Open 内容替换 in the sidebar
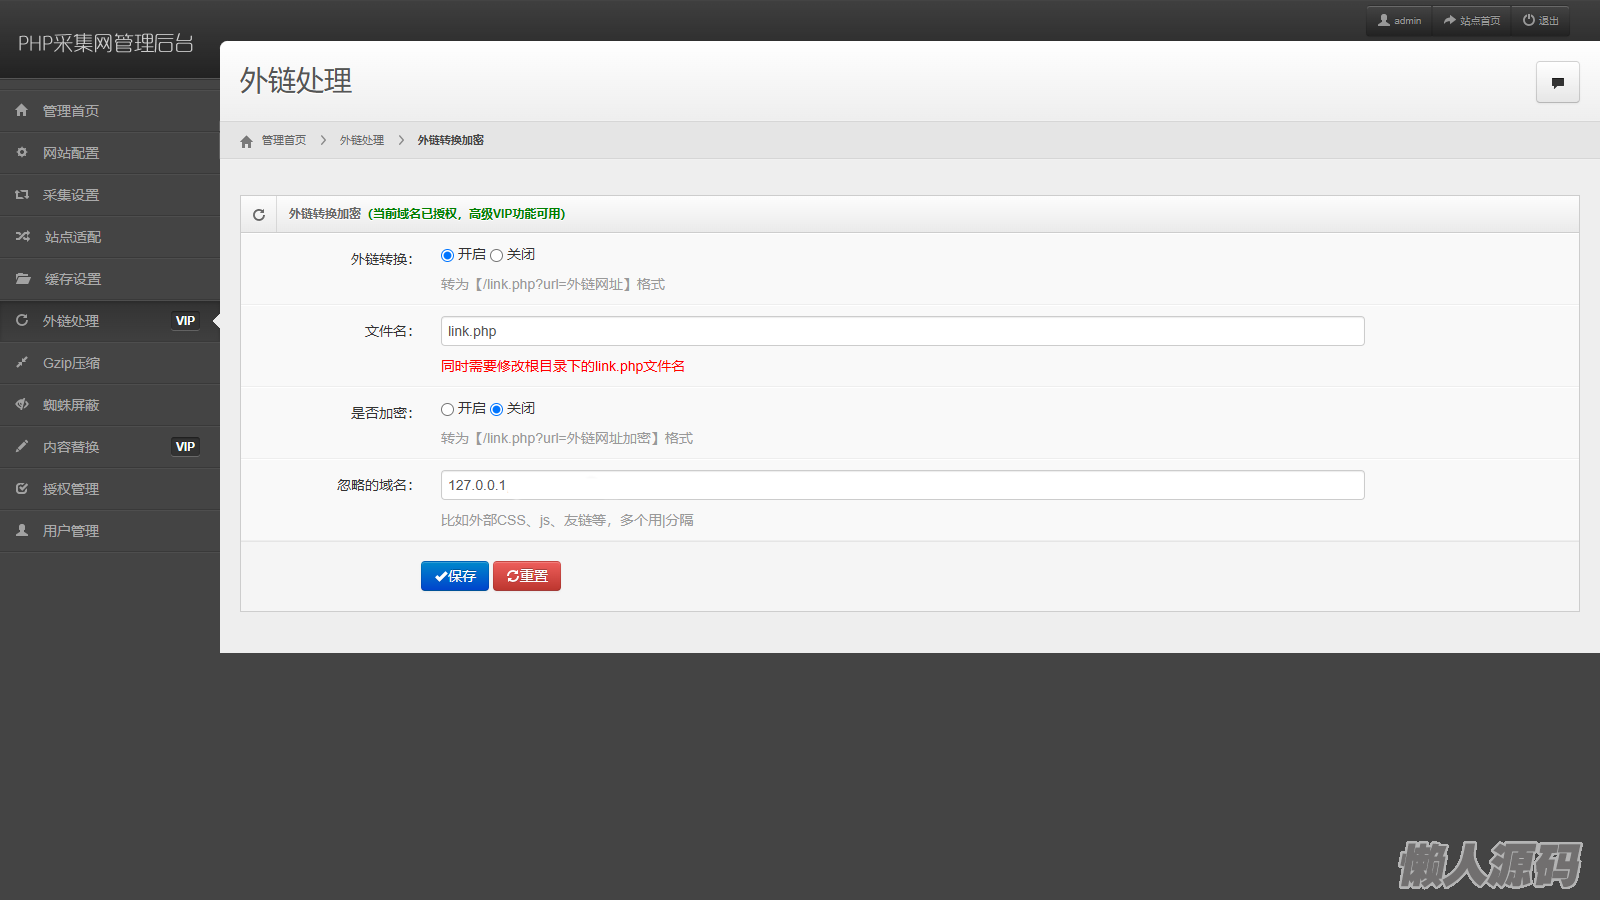This screenshot has height=900, width=1600. pyautogui.click(x=110, y=447)
